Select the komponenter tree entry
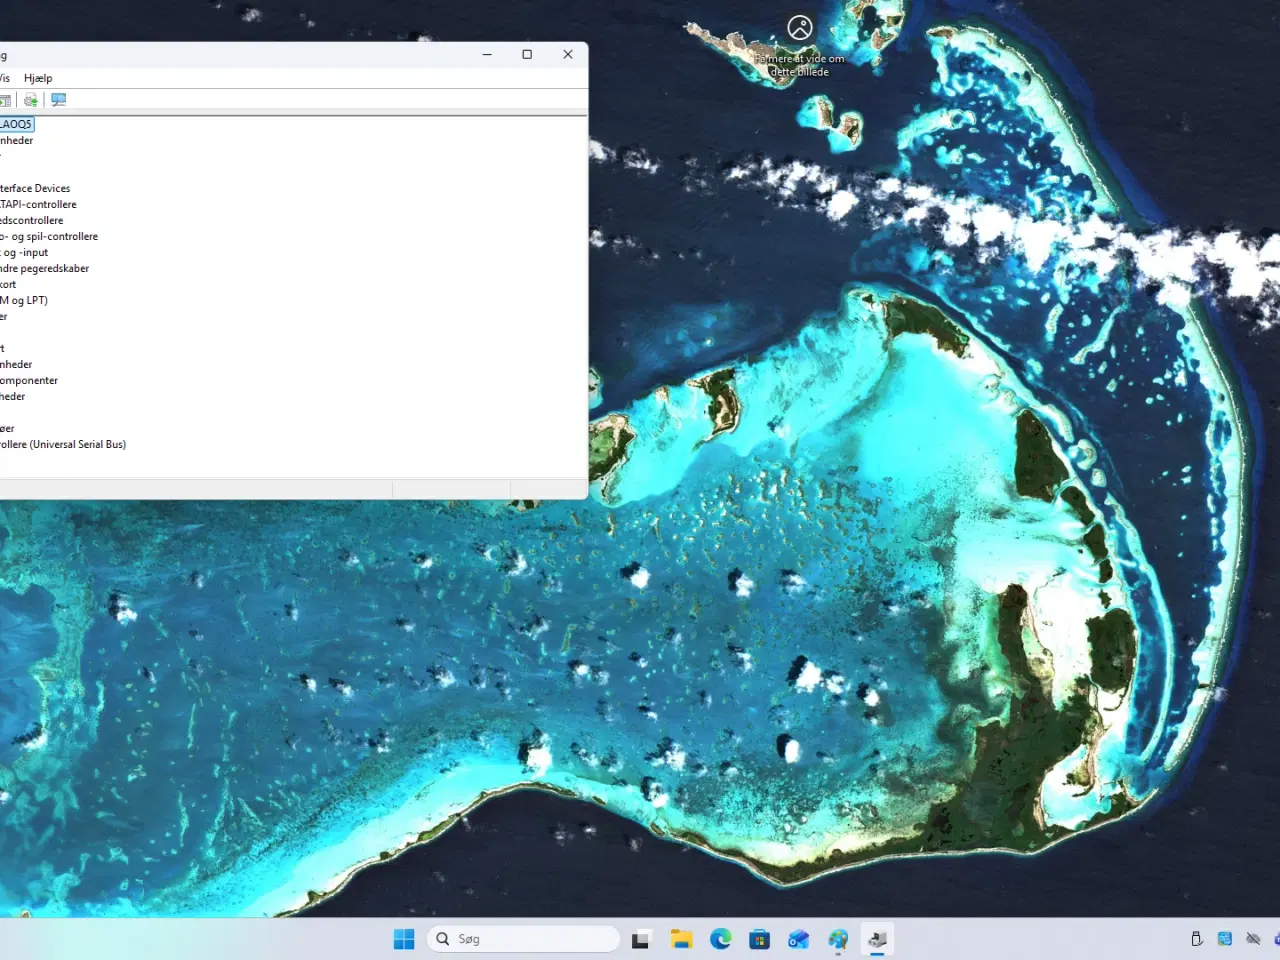This screenshot has width=1280, height=960. point(30,380)
